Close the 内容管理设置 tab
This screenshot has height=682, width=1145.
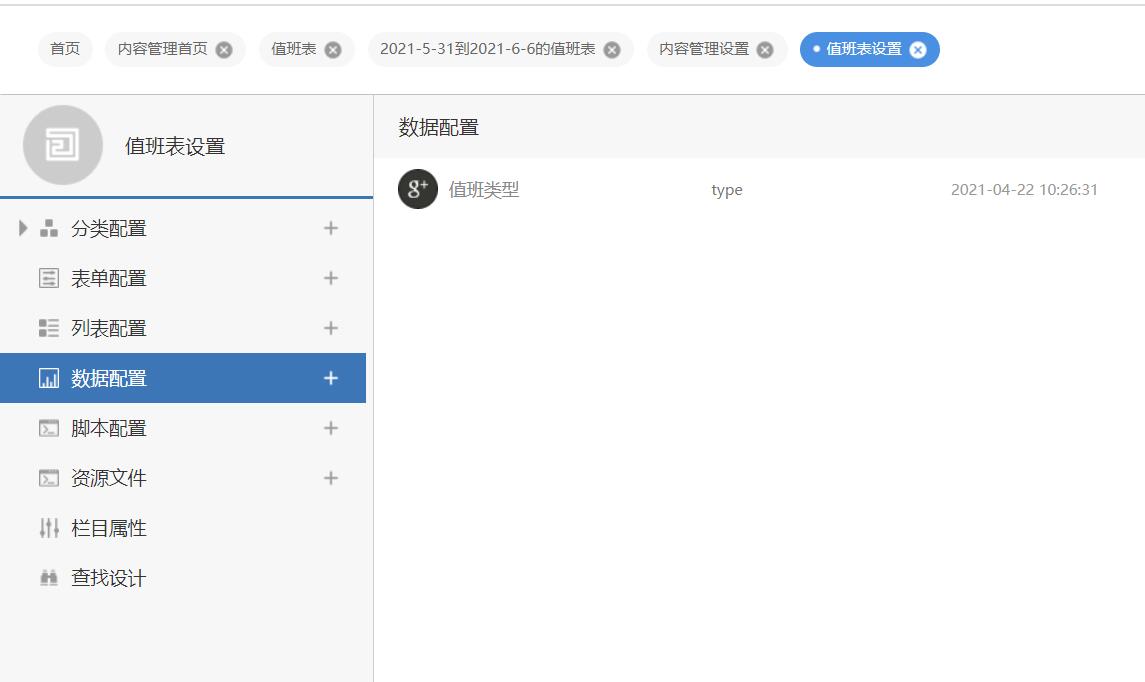765,50
